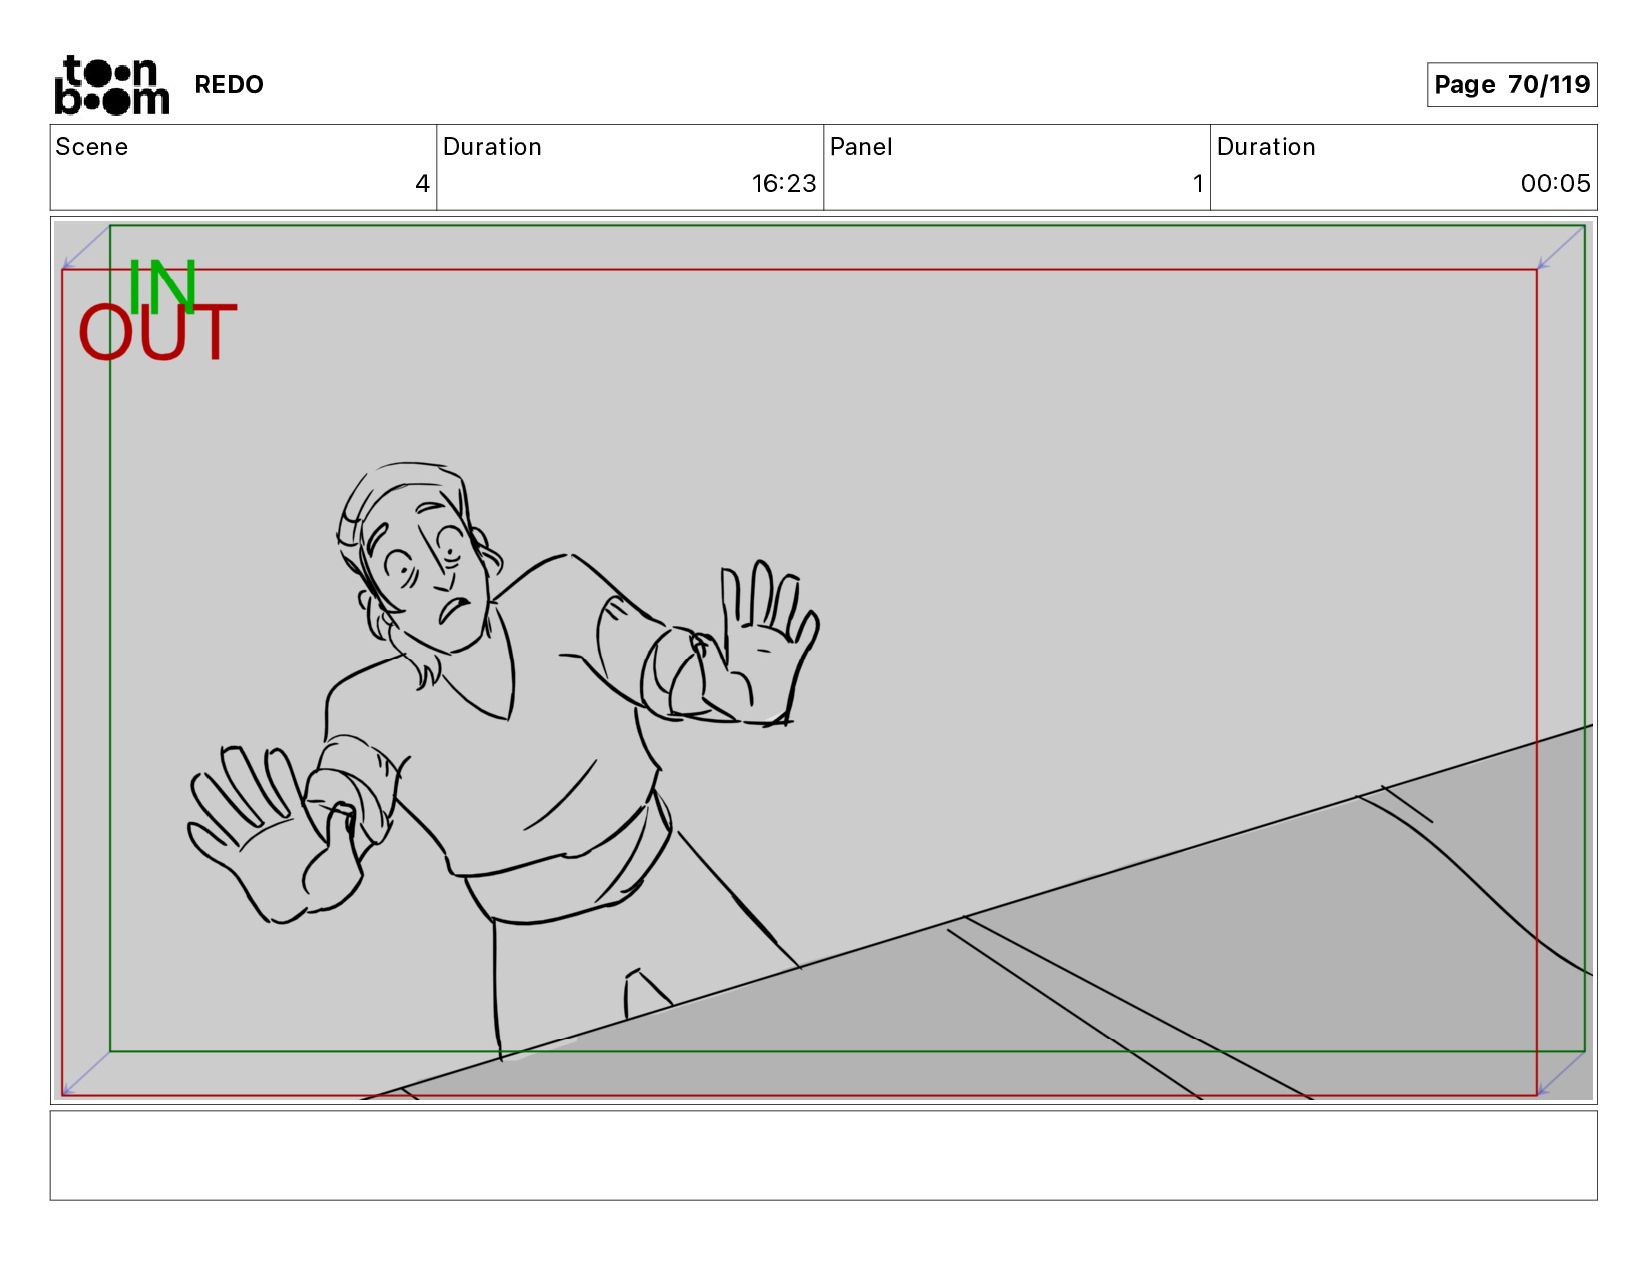Click the Panel label
The image size is (1650, 1275).
pos(861,147)
